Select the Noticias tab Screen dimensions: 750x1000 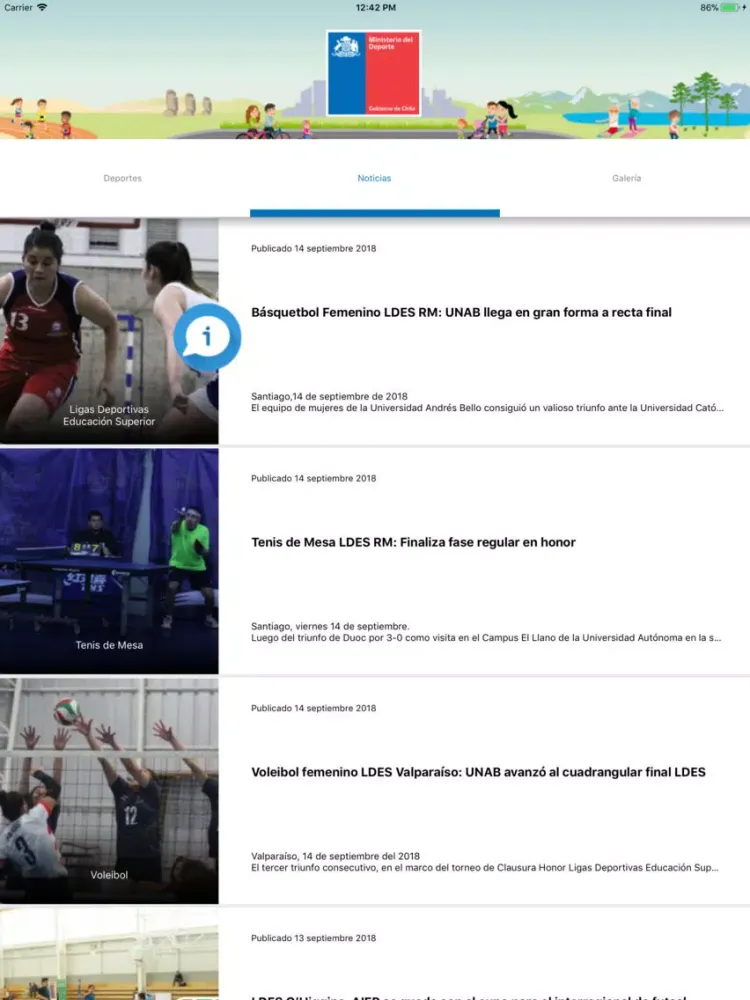click(374, 178)
